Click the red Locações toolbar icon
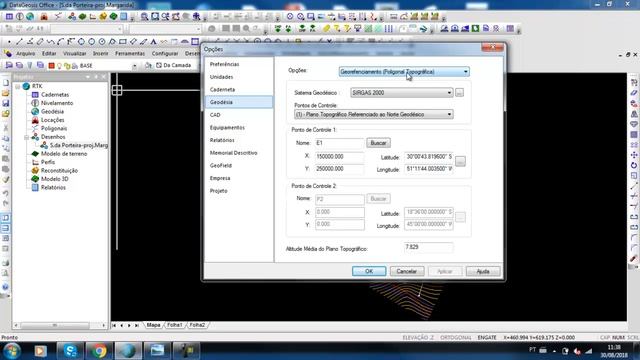Image resolution: width=640 pixels, height=360 pixels. (44, 17)
